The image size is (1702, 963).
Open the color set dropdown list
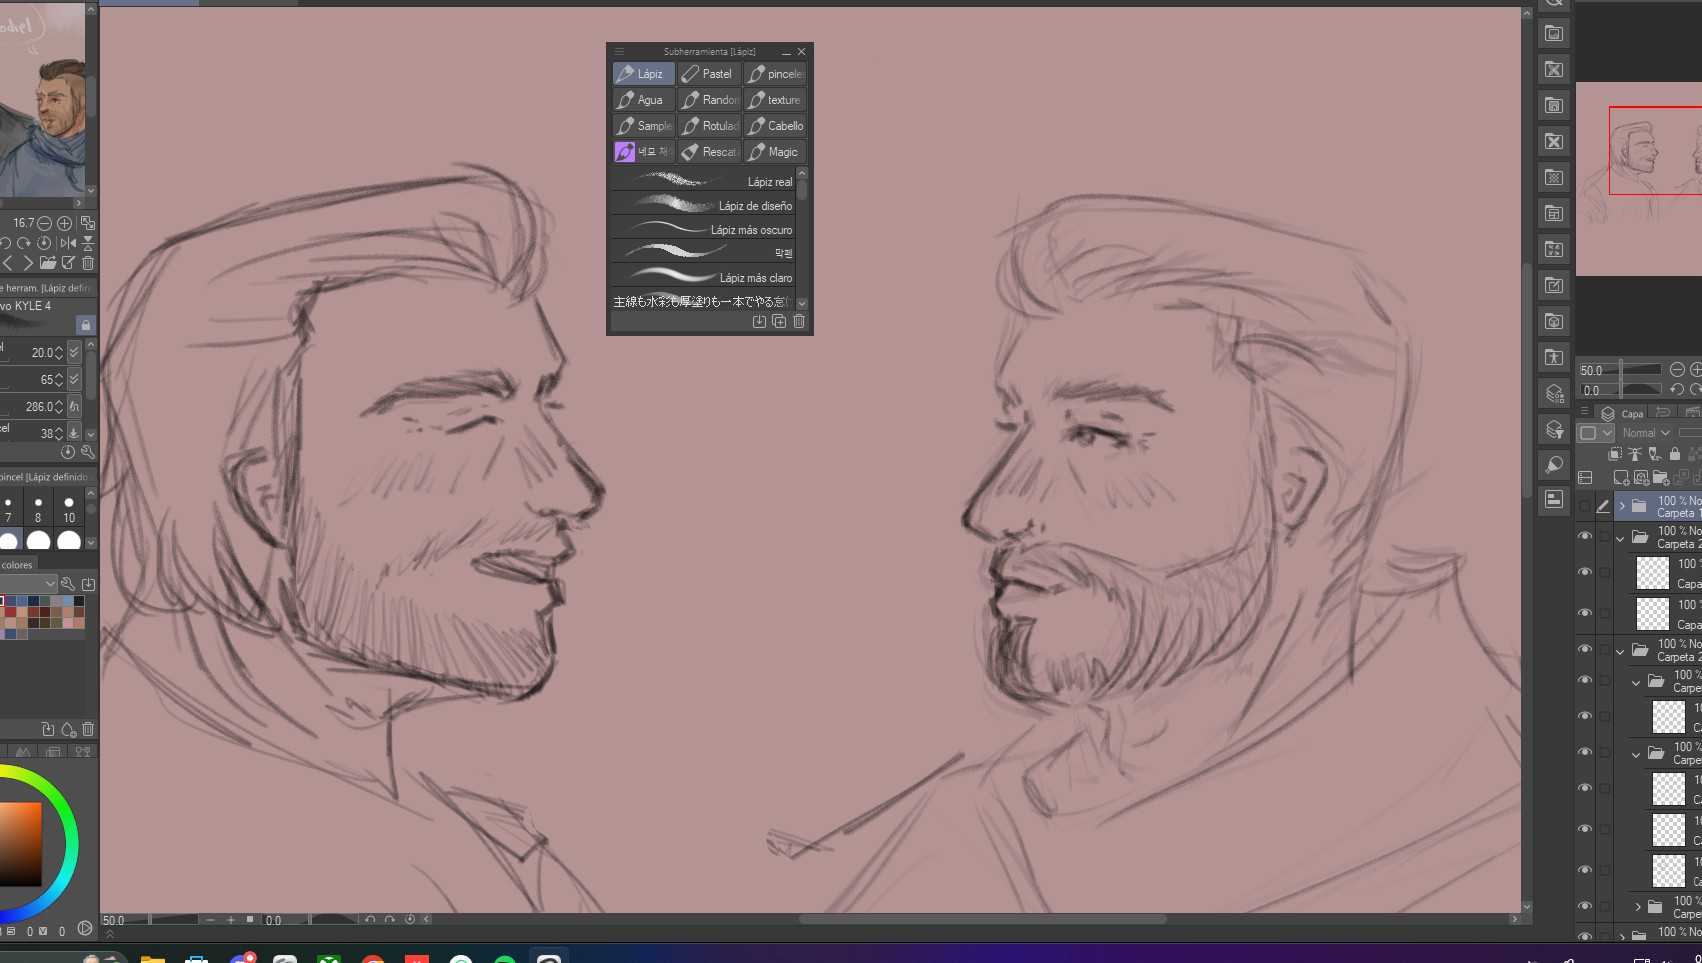click(28, 583)
